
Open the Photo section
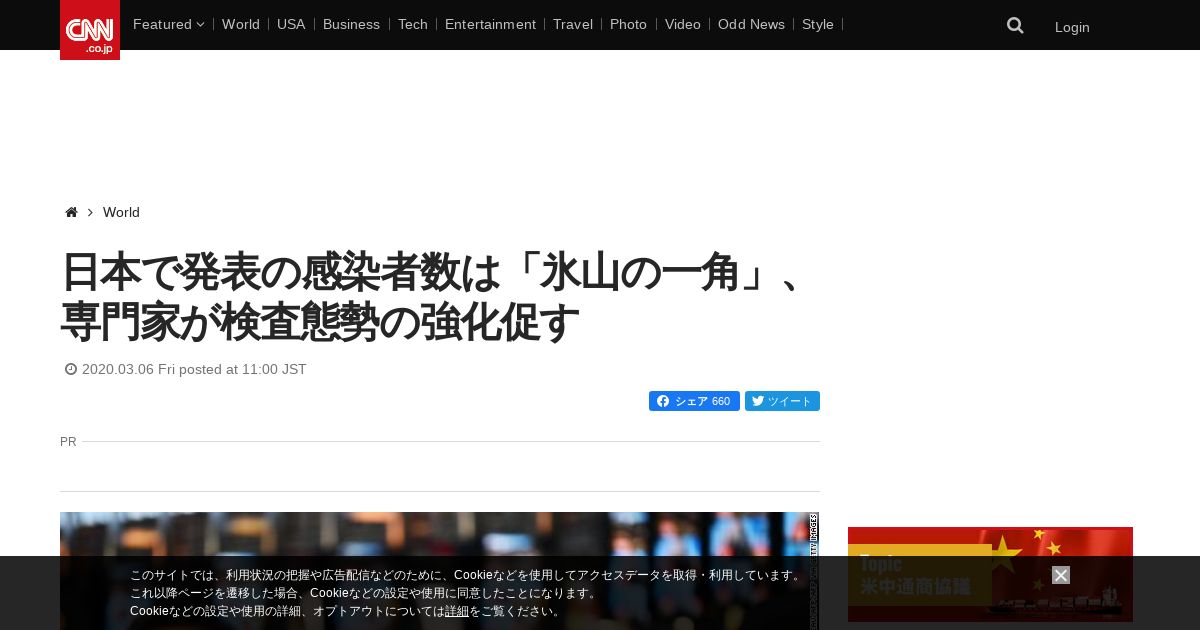click(628, 24)
